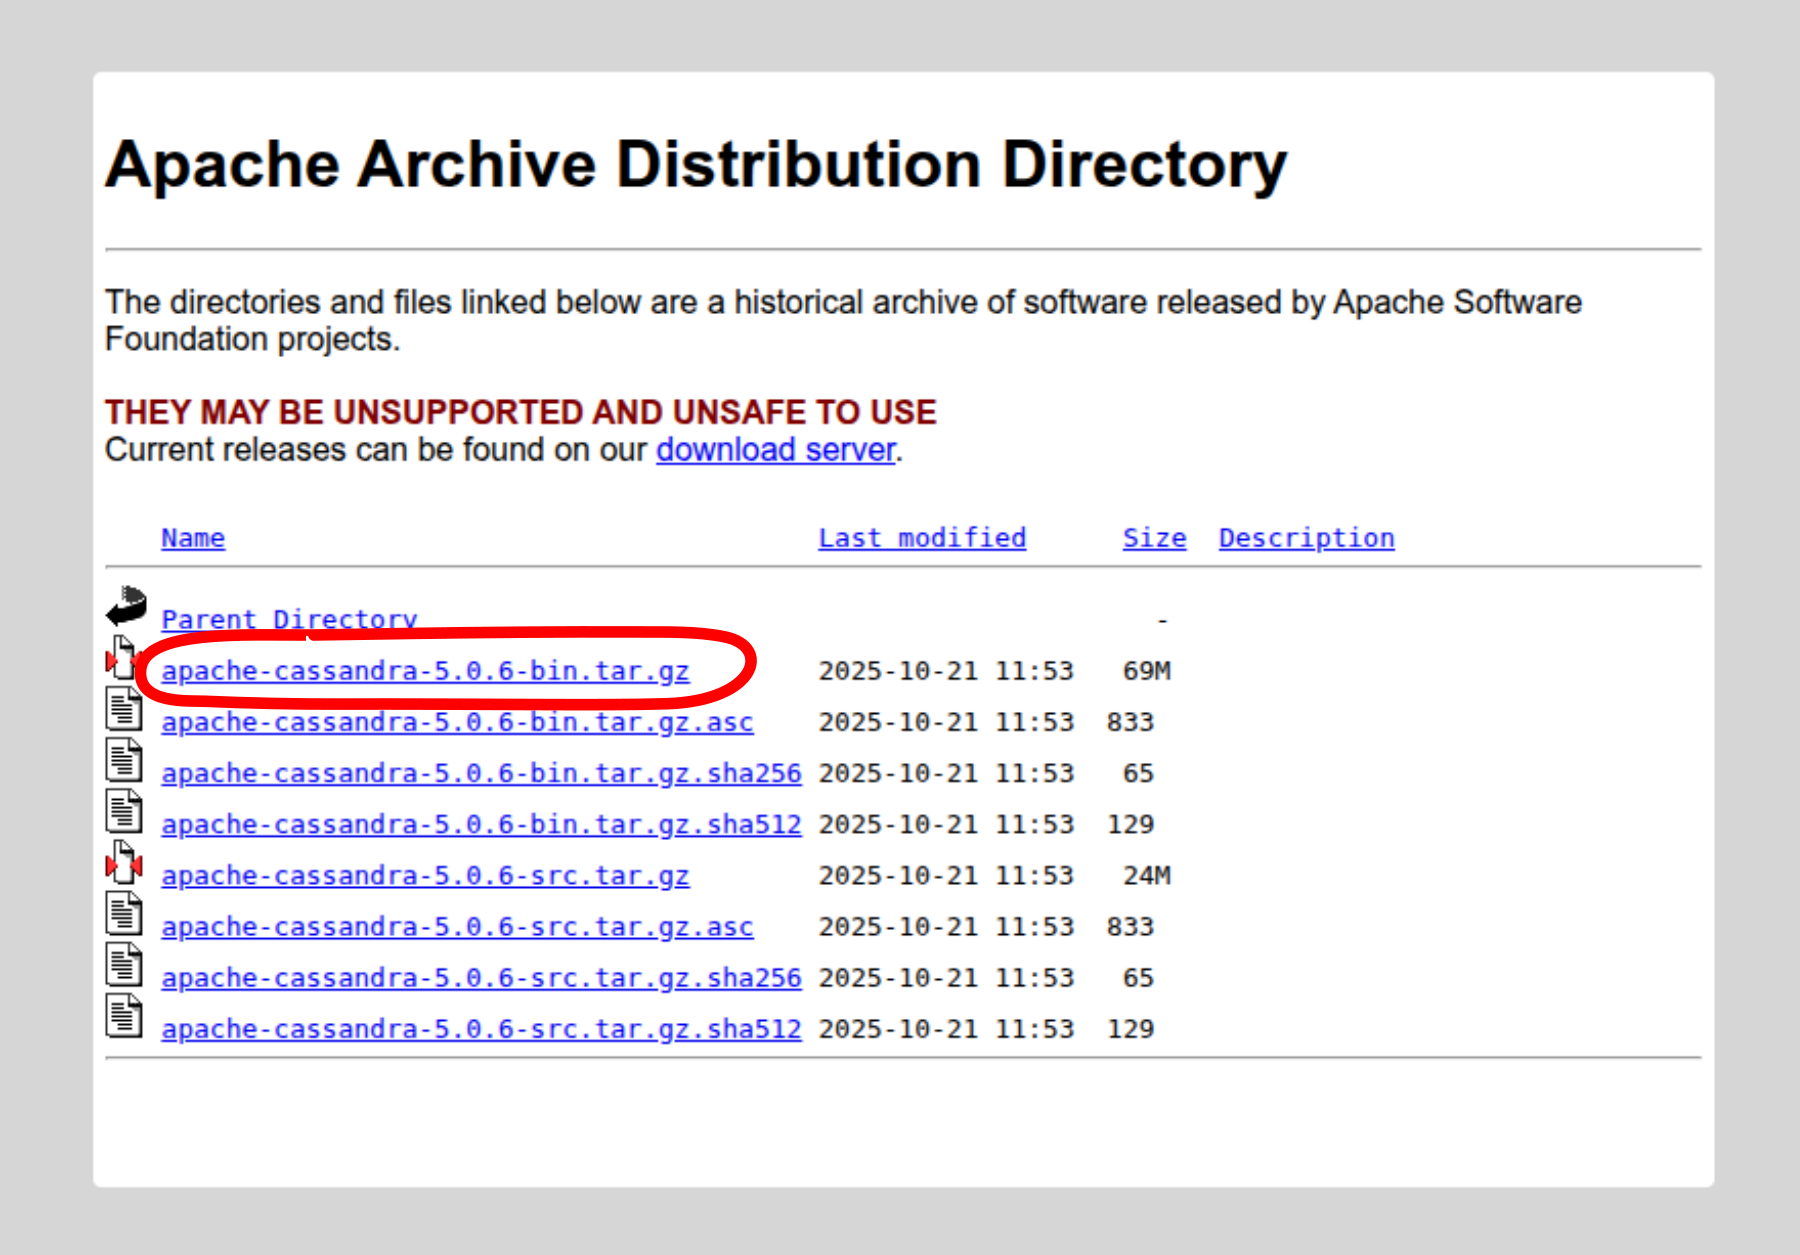Viewport: 1800px width, 1255px height.
Task: Click the document icon beside bin.tar.gz.sha512
Action: click(124, 811)
